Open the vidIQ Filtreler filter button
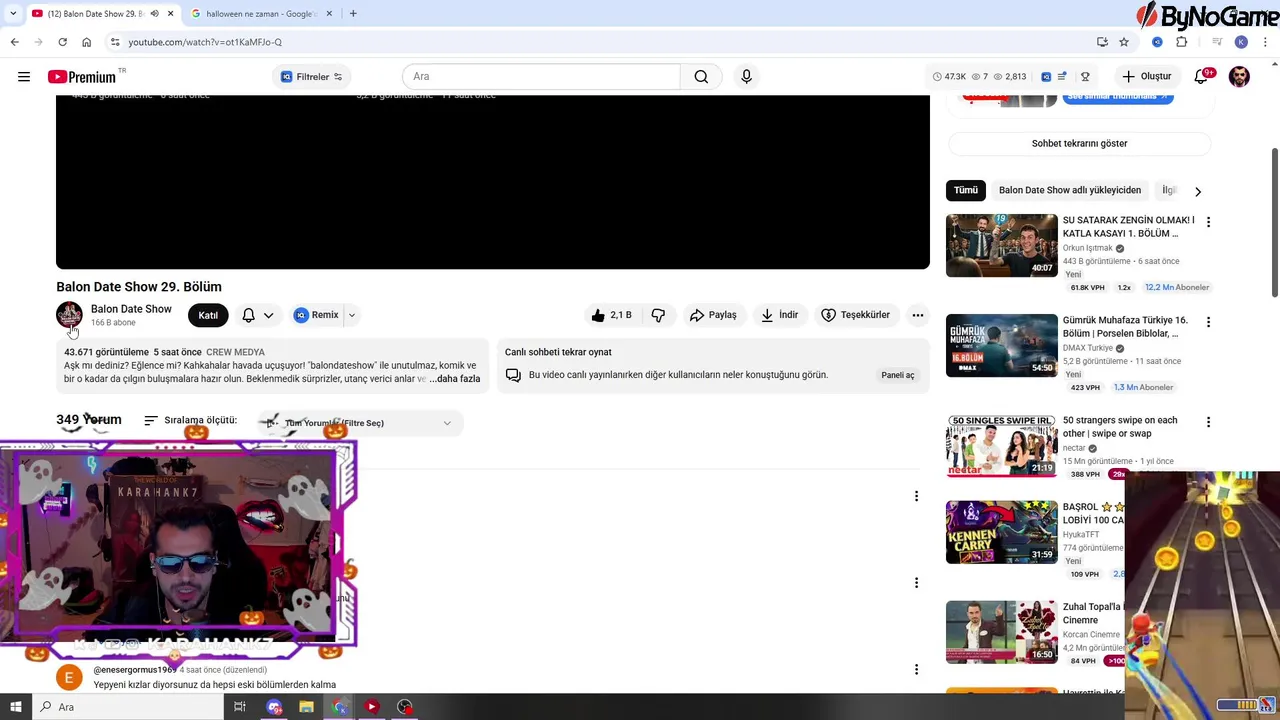This screenshot has height=720, width=1280. coord(311,77)
